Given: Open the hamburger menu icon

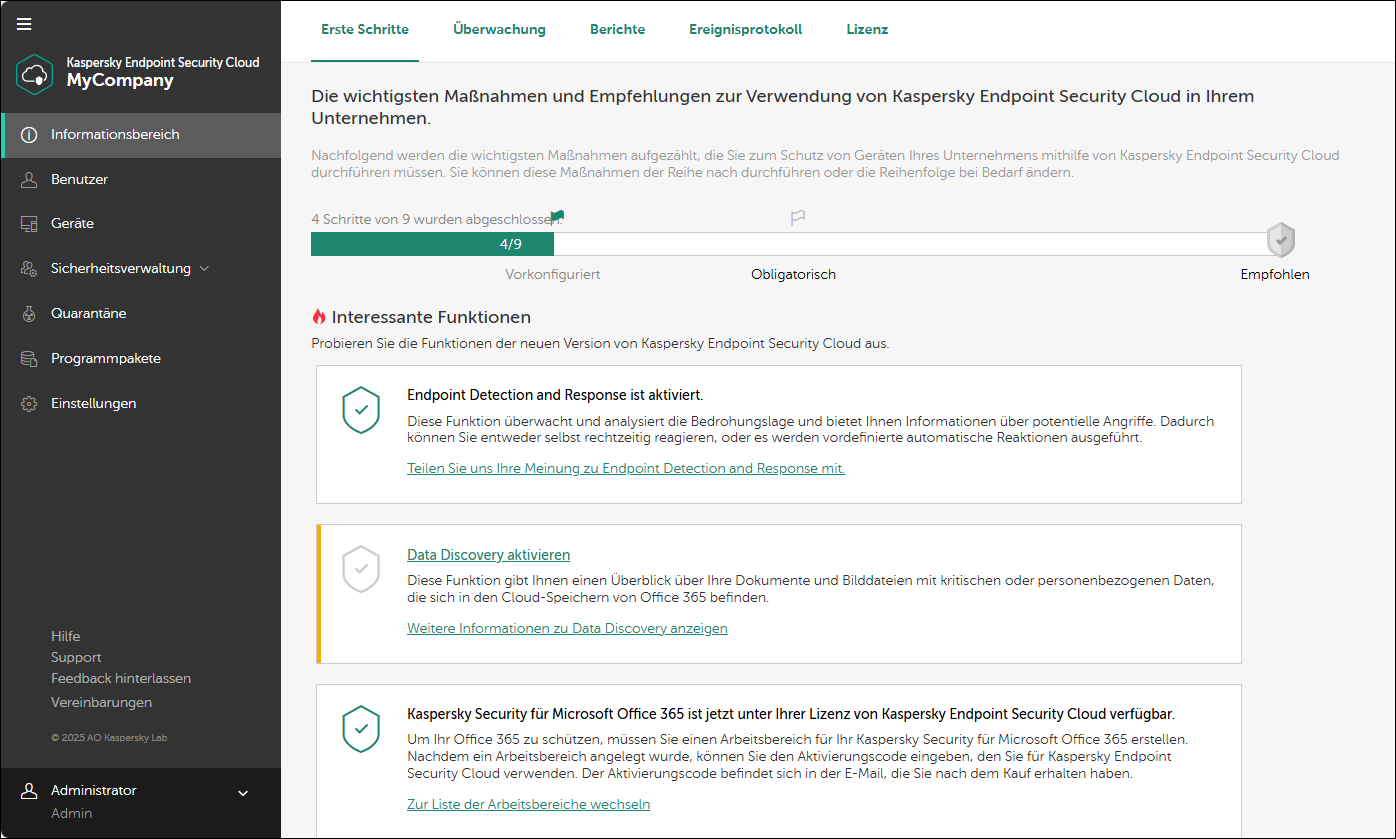Looking at the screenshot, I should click(x=25, y=25).
